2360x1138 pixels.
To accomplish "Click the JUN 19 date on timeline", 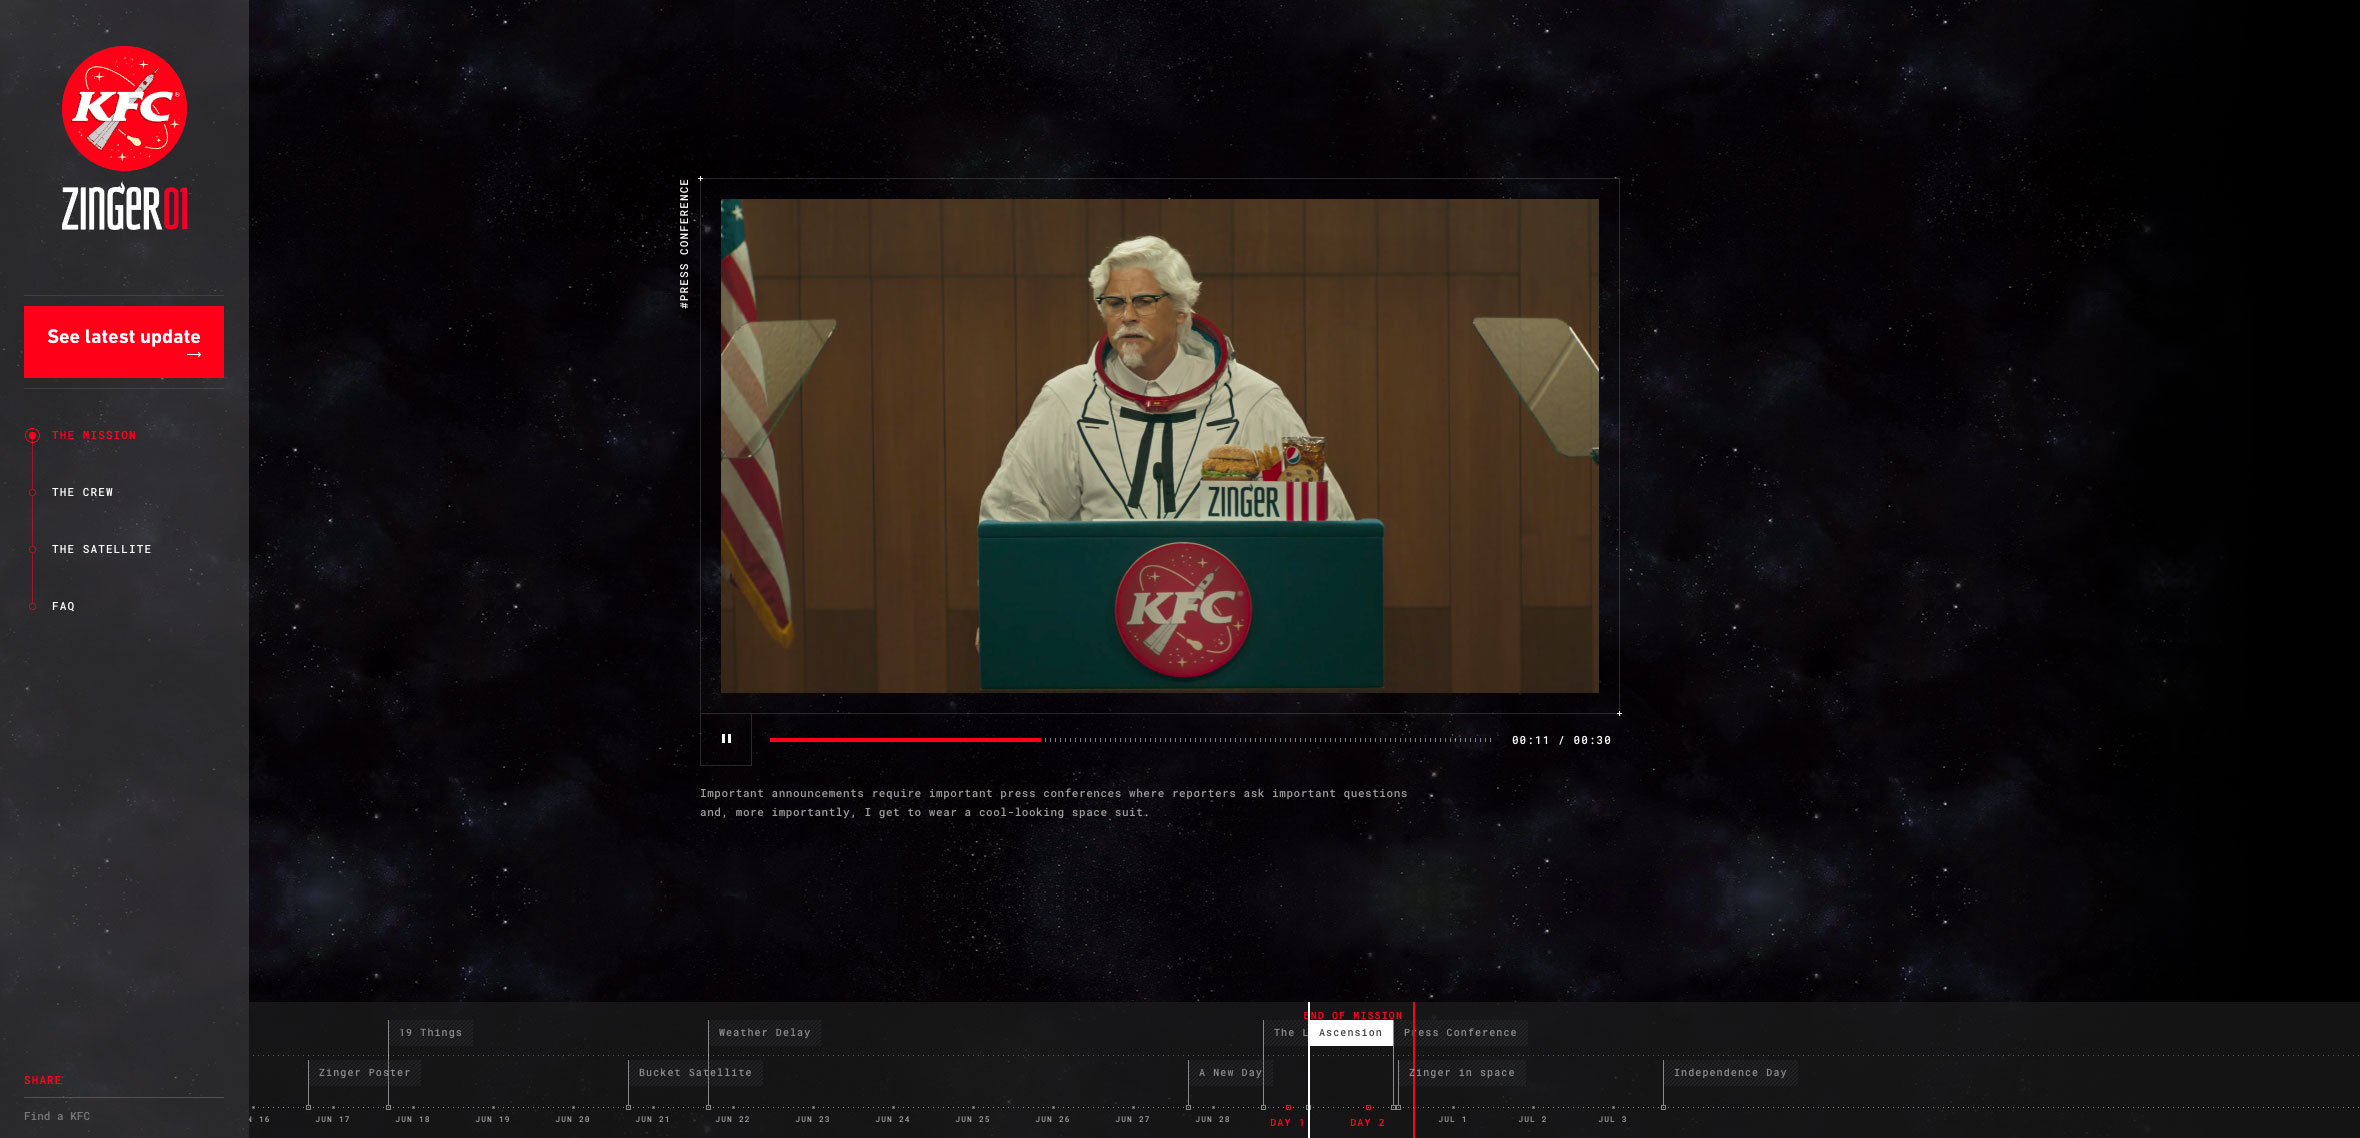I will coord(493,1120).
